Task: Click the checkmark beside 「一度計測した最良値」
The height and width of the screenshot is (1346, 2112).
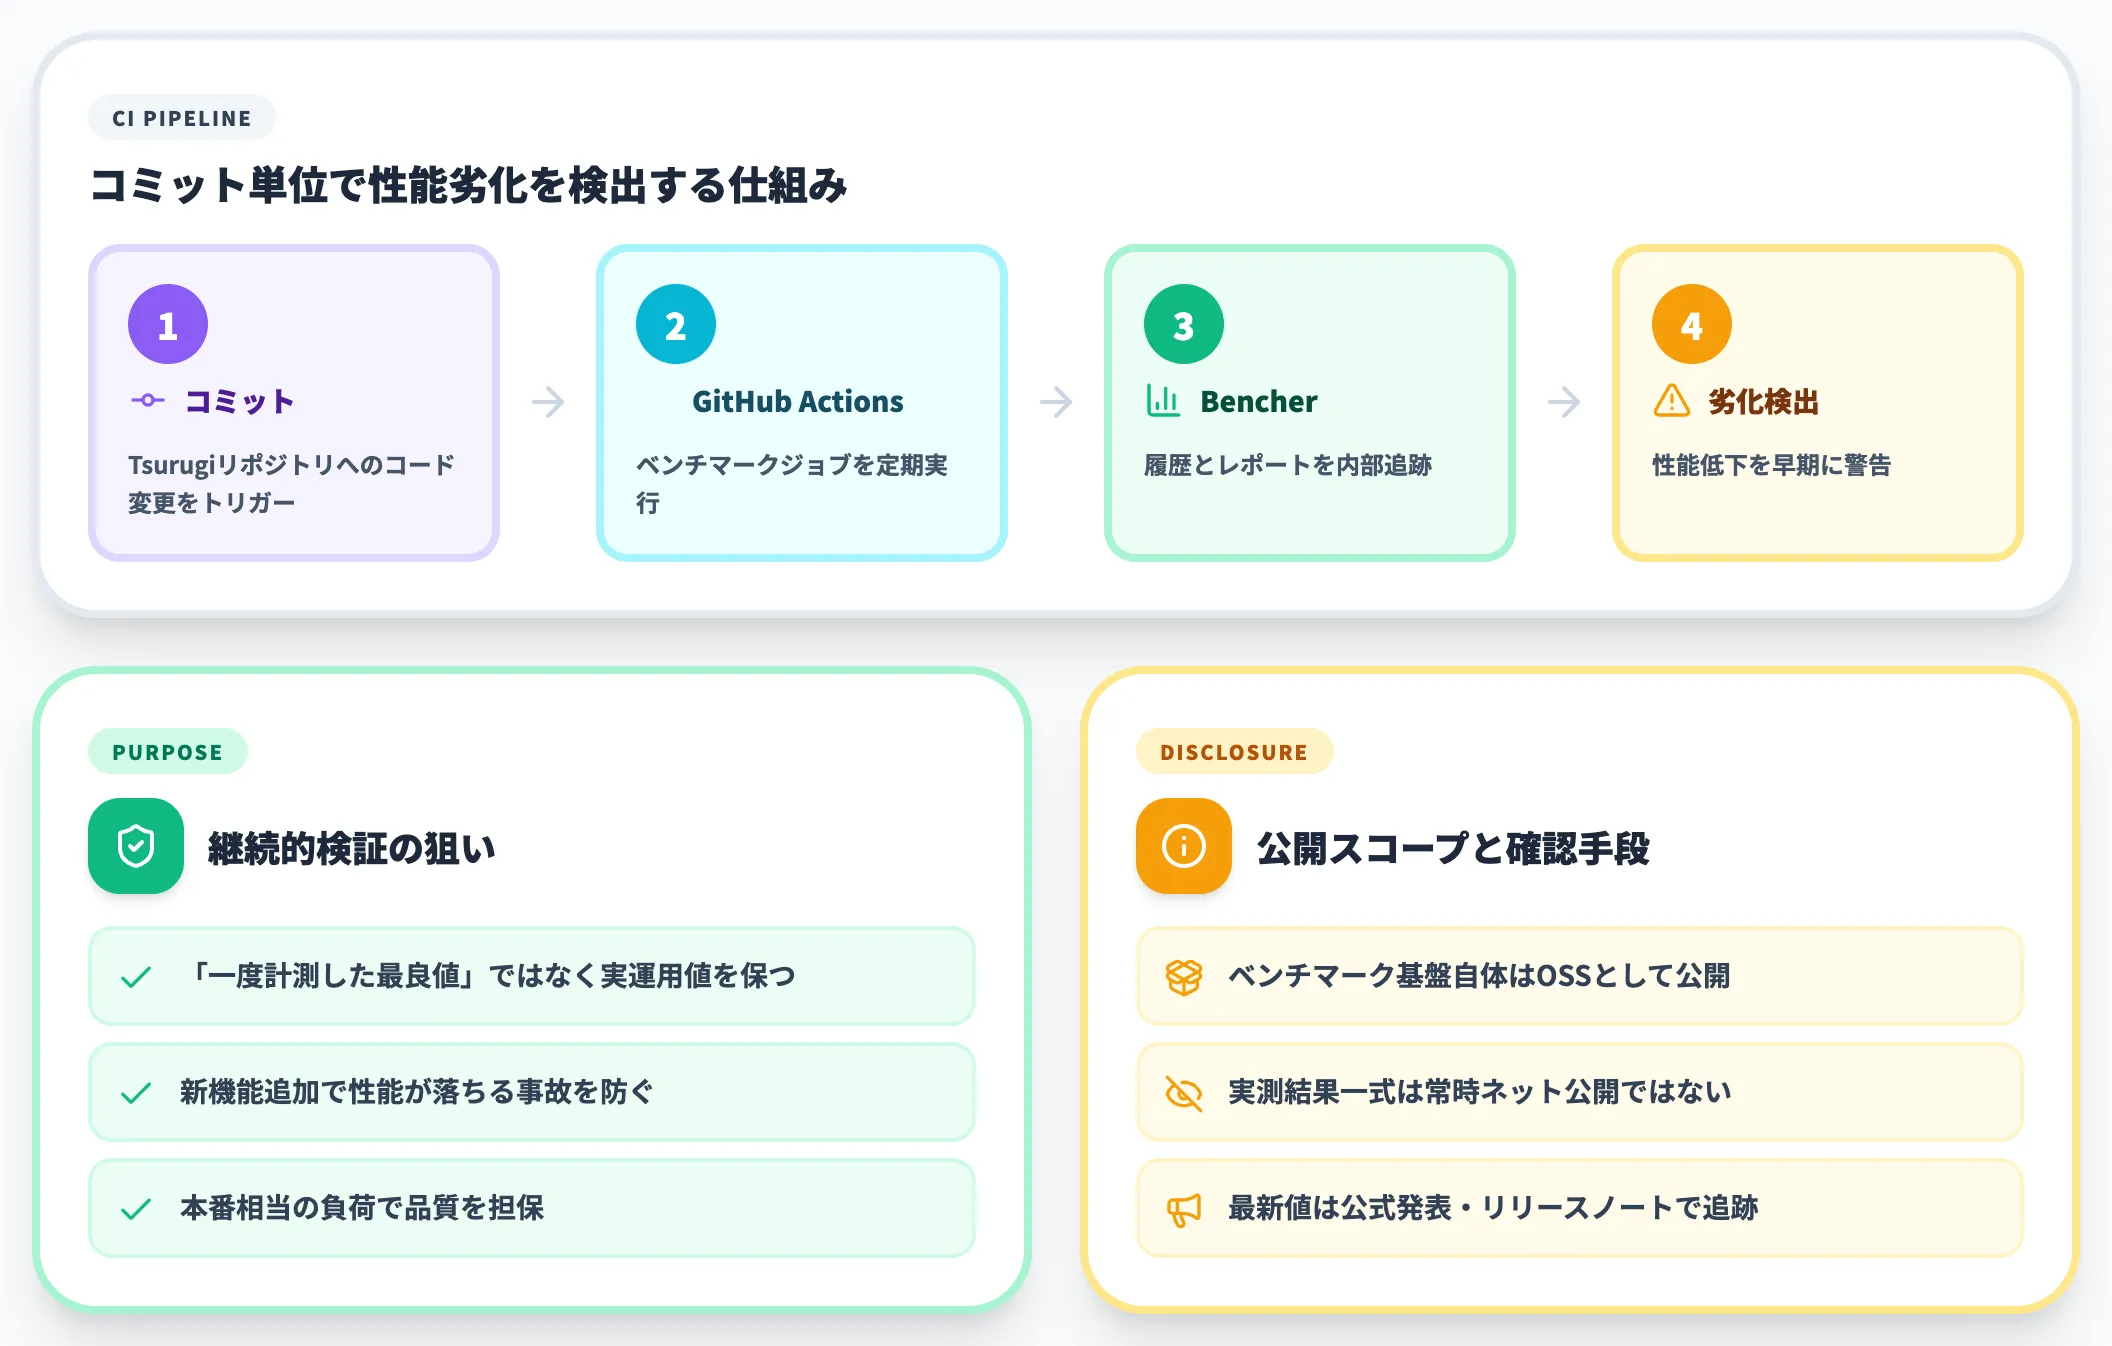Action: coord(136,977)
